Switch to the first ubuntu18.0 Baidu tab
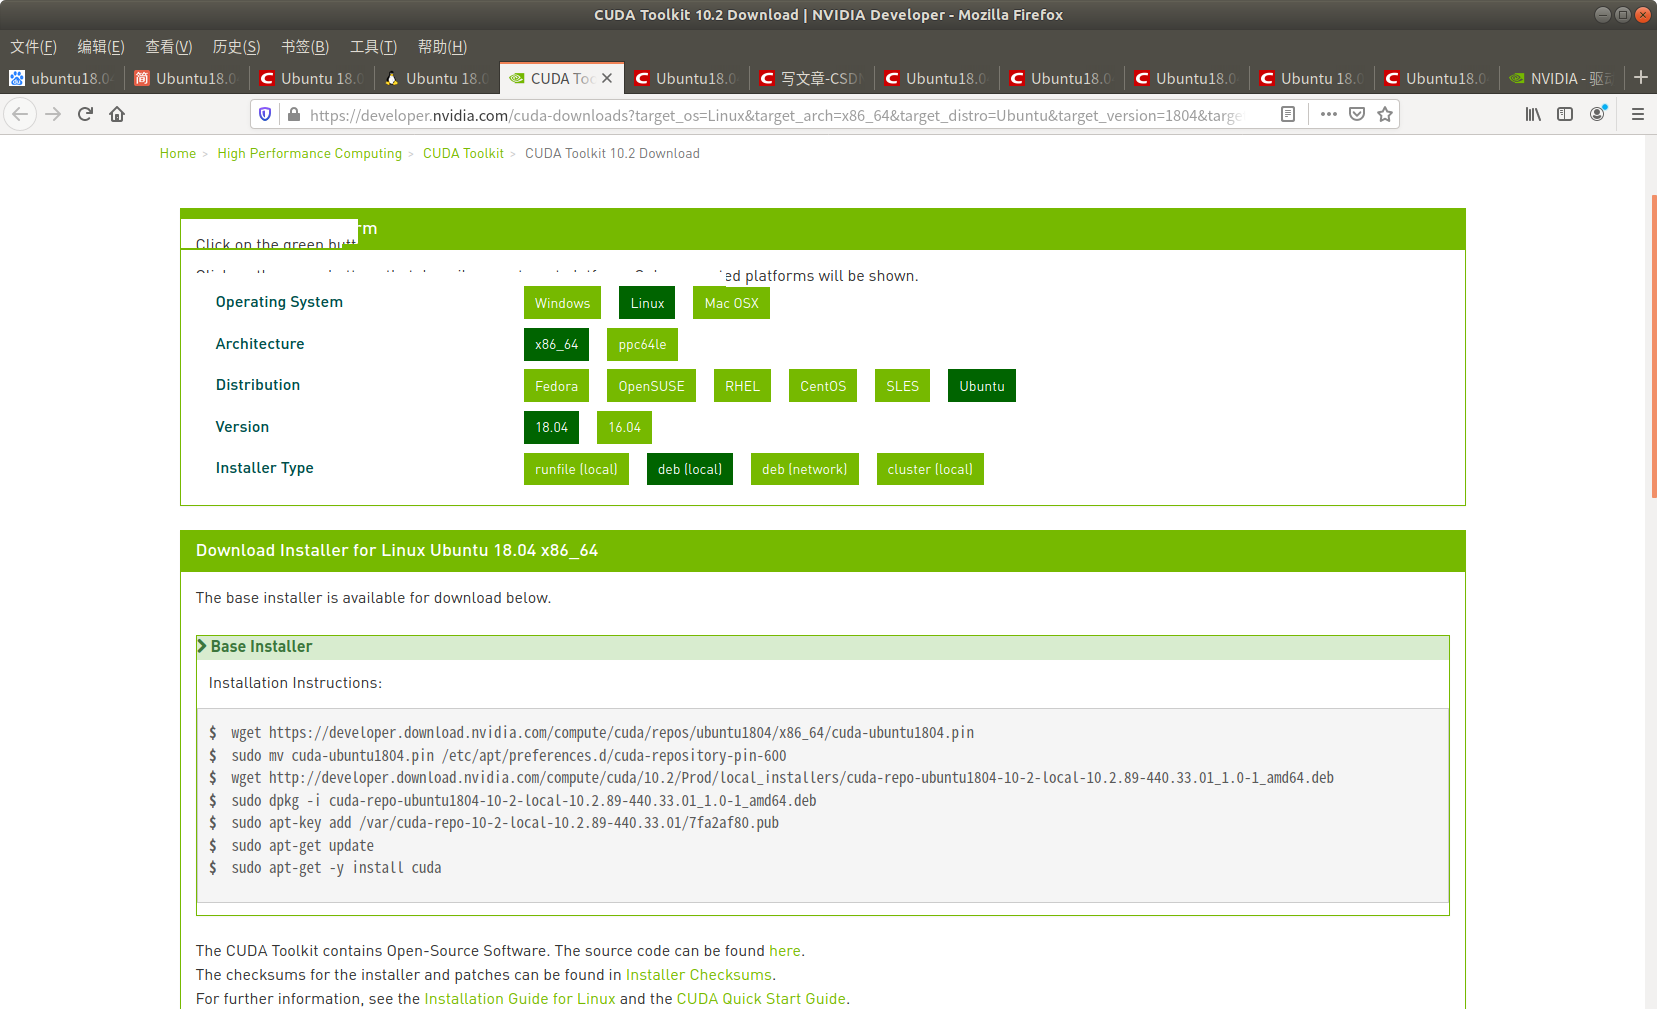Screen dimensions: 1657x1009 click(62, 78)
